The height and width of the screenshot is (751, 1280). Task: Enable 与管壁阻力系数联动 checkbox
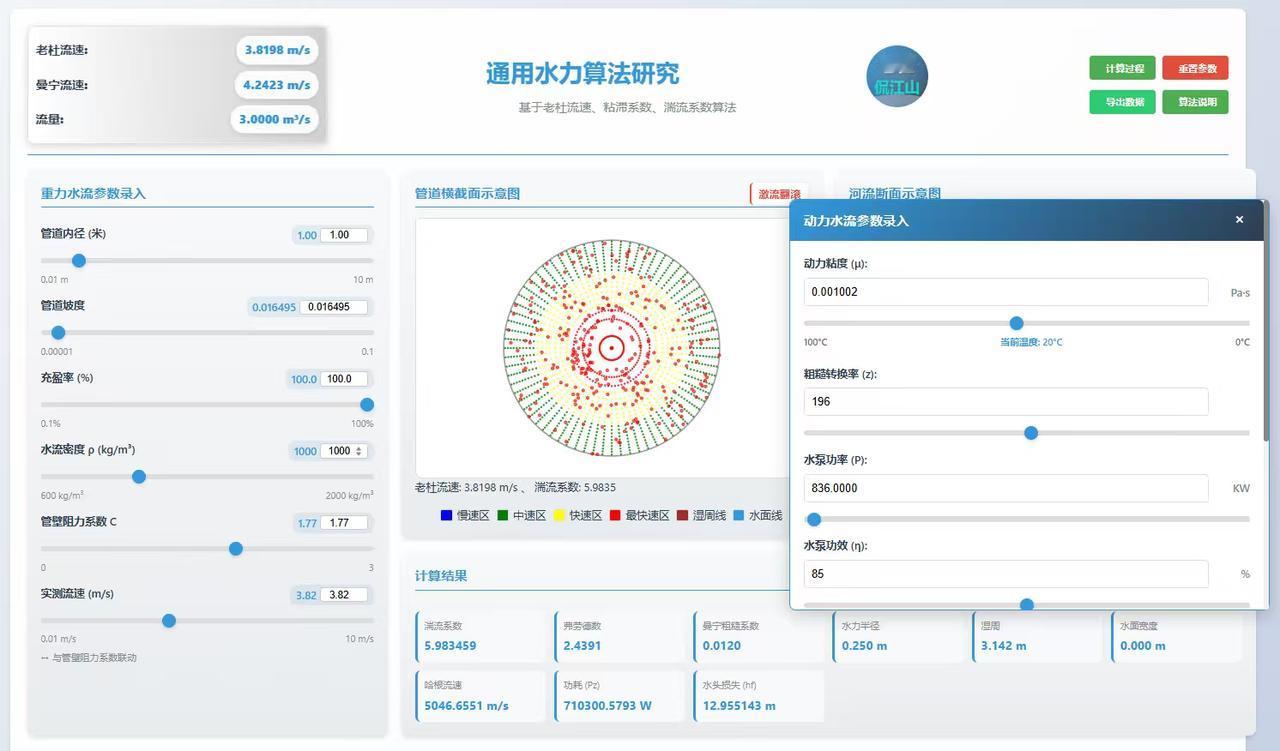click(45, 657)
